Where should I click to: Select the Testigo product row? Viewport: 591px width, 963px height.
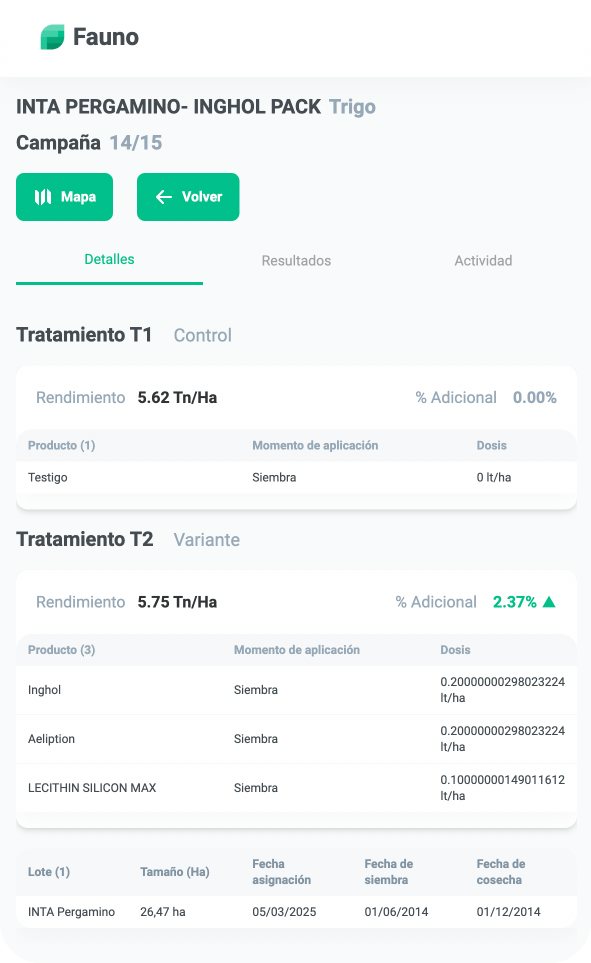point(296,477)
